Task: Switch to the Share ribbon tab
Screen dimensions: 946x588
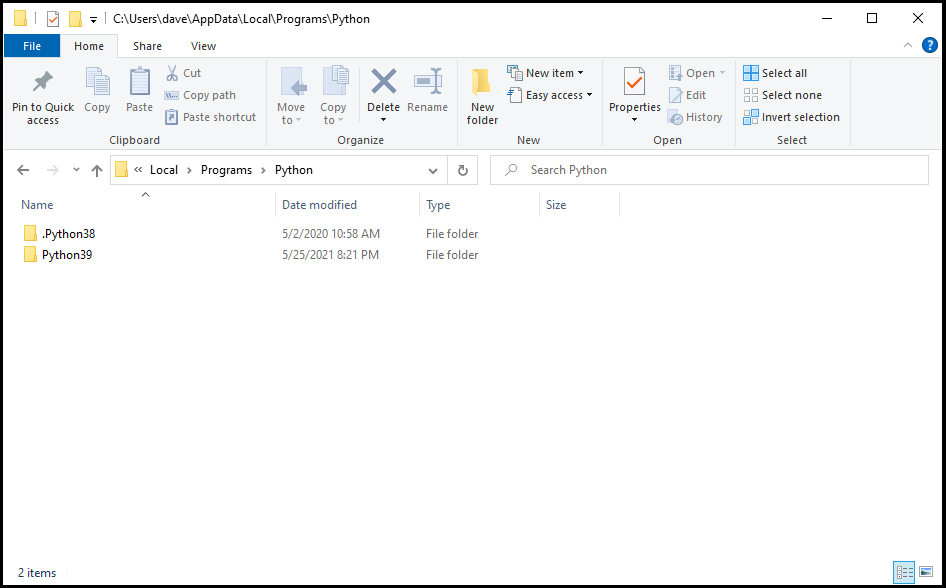Action: coord(147,46)
